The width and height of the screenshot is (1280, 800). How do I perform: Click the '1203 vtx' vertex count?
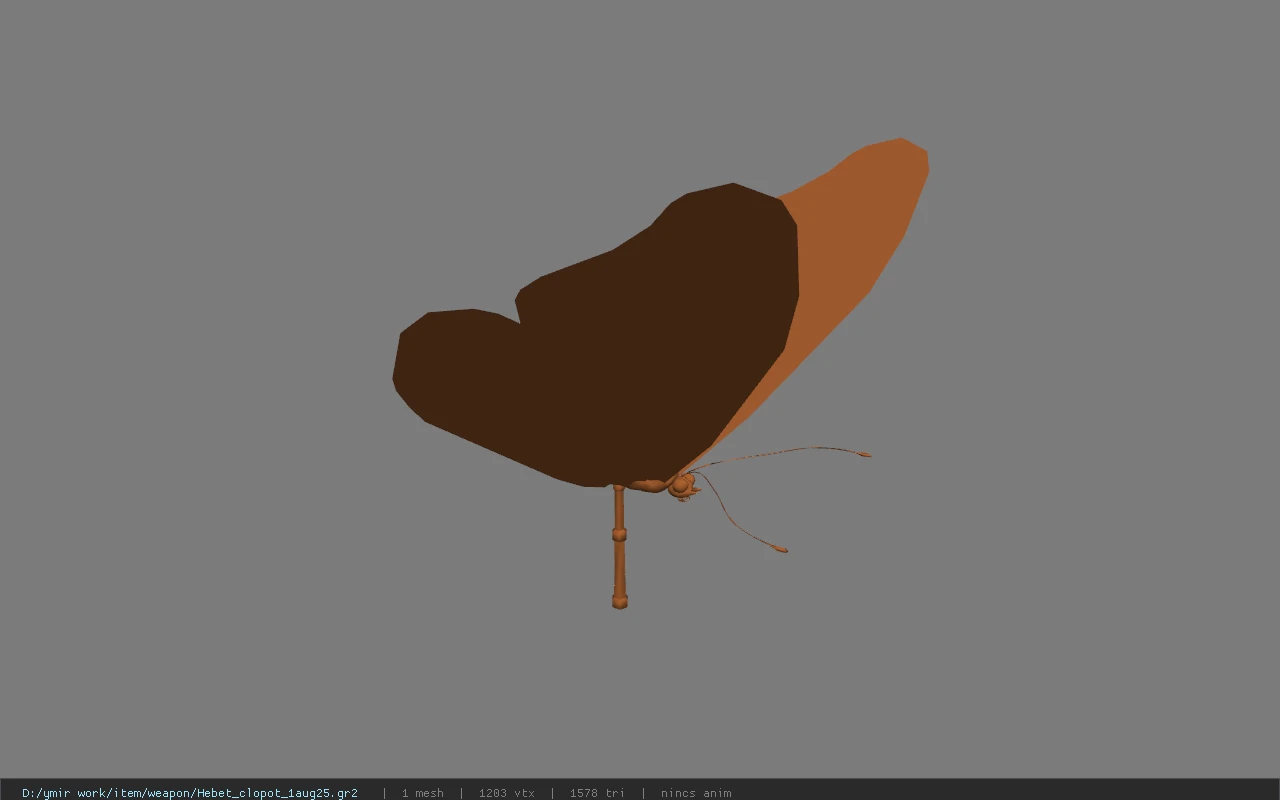point(506,793)
